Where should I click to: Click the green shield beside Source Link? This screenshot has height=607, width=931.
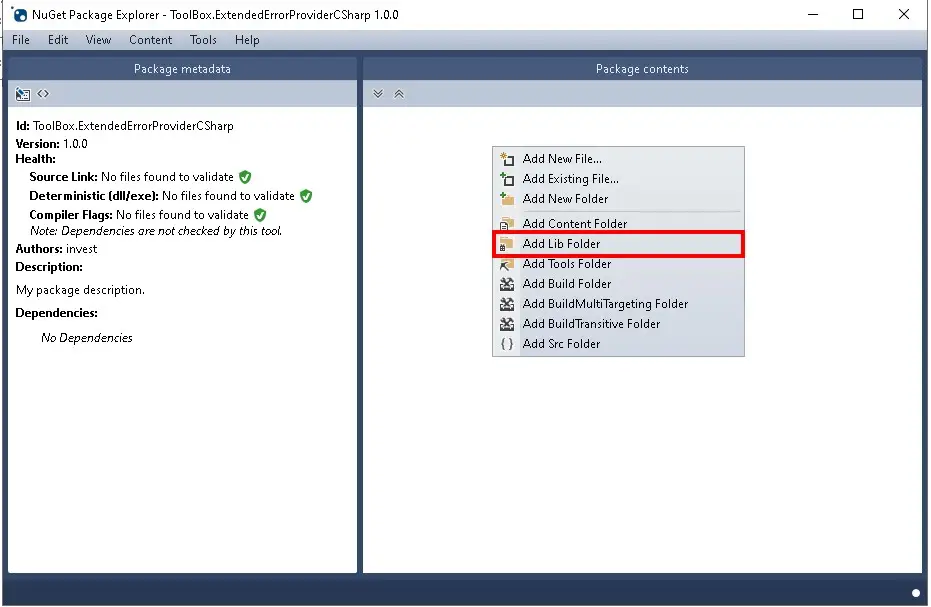pyautogui.click(x=245, y=177)
